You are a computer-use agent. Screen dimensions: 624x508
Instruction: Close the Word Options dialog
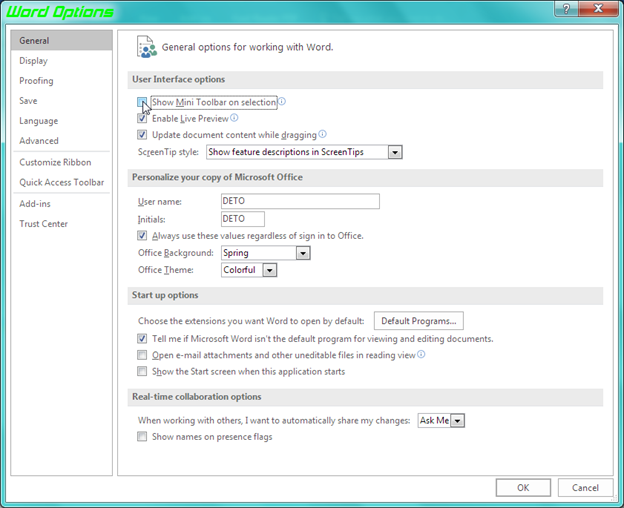coord(598,8)
